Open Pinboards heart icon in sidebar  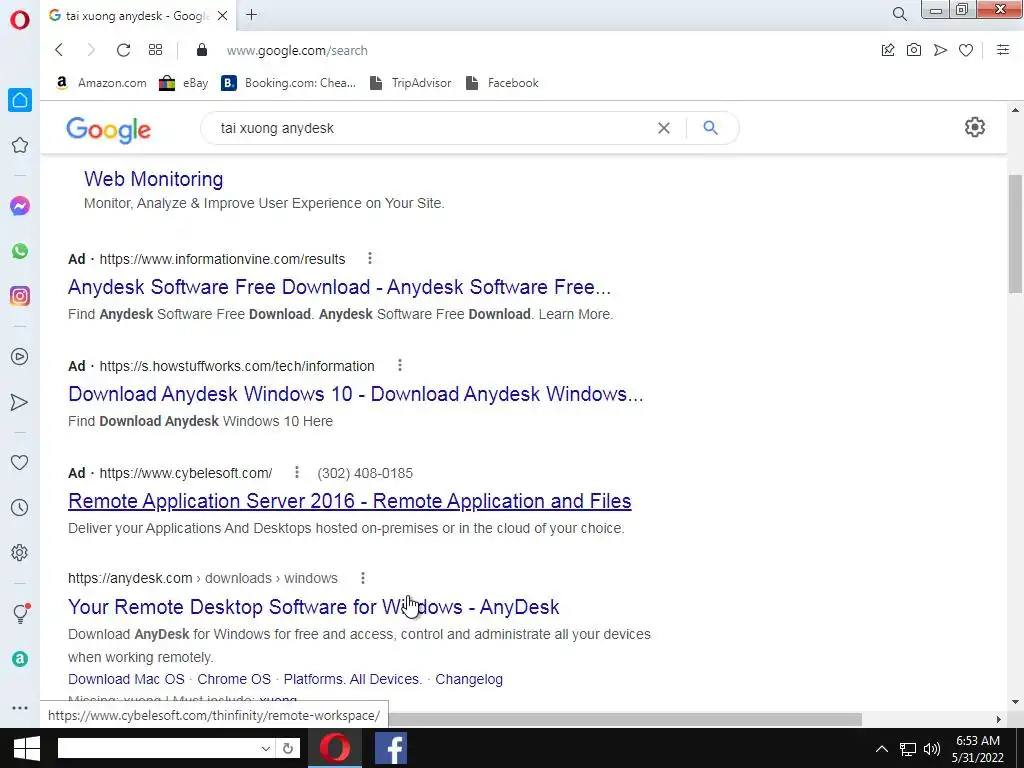20,462
